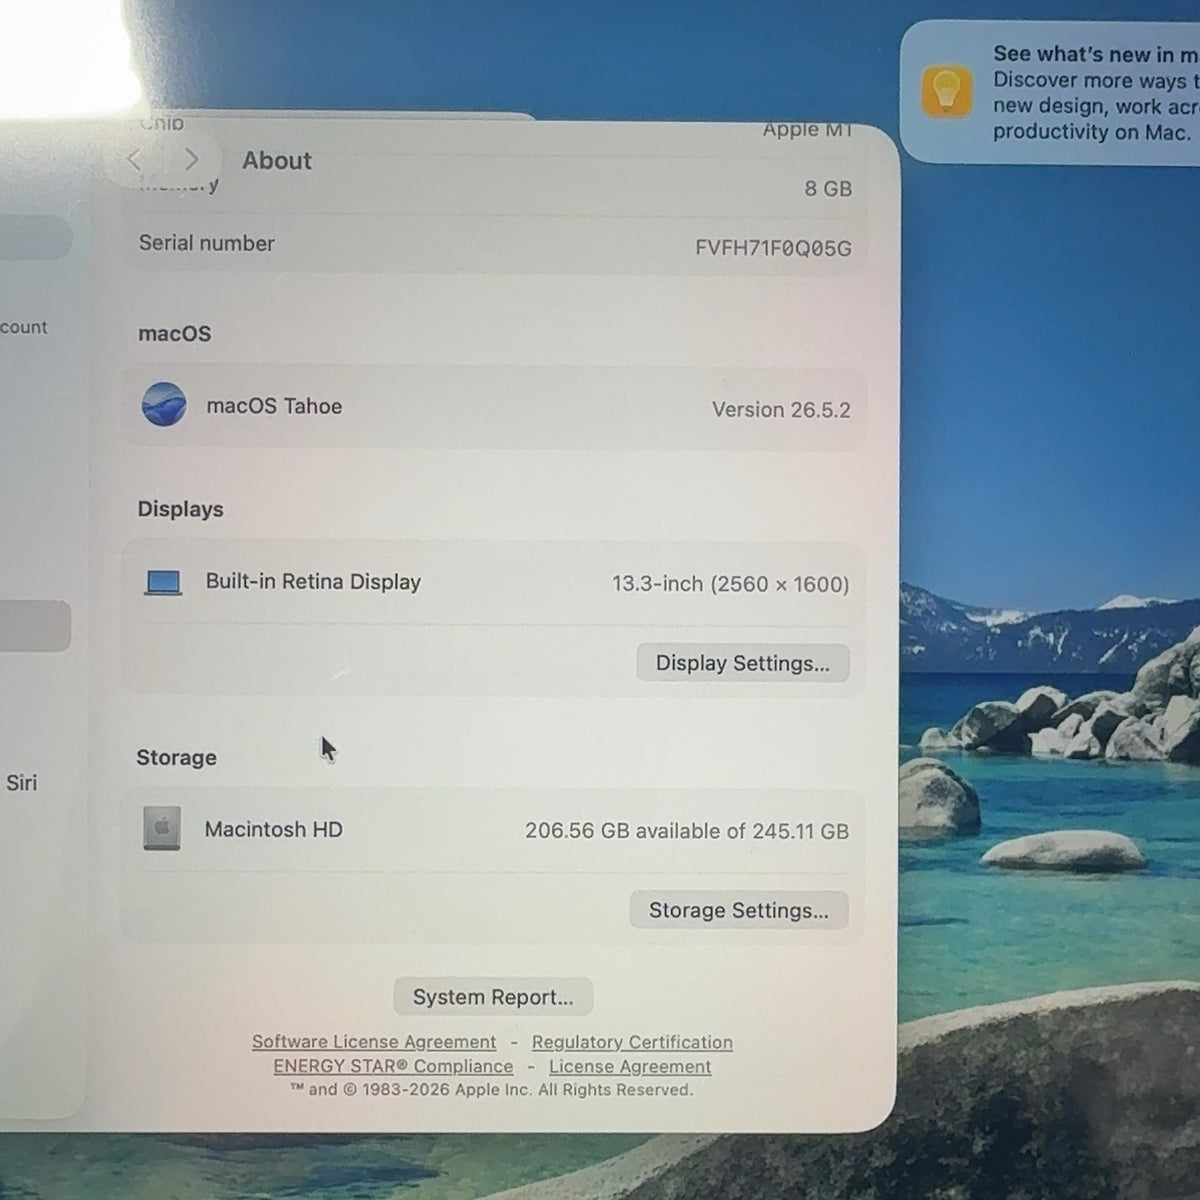The height and width of the screenshot is (1200, 1200).
Task: Click the Serial number label
Action: pyautogui.click(x=206, y=243)
